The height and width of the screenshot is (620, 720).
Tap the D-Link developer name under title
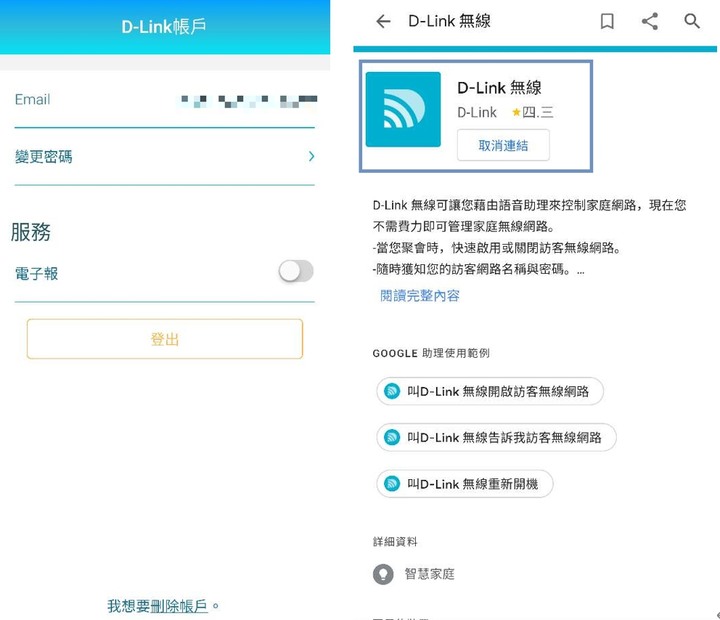[x=477, y=112]
